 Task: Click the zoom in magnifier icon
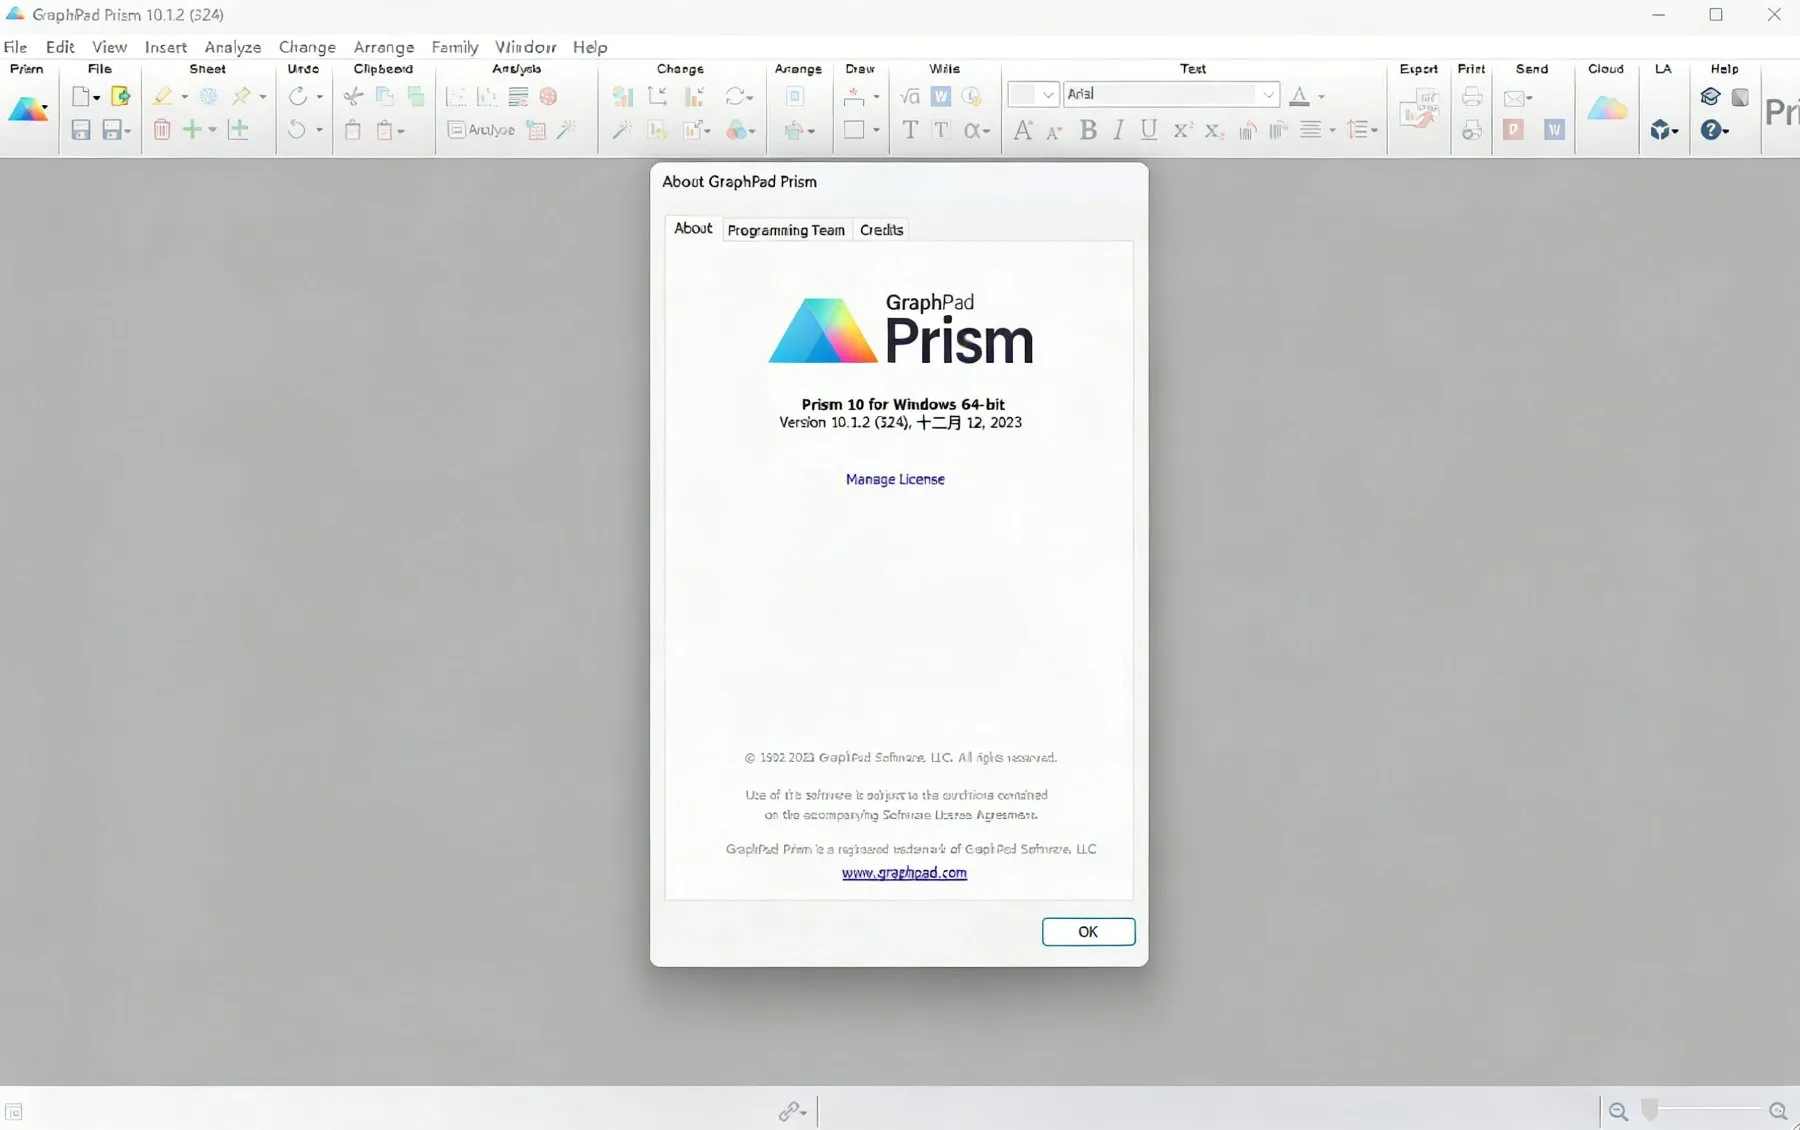(1778, 1111)
